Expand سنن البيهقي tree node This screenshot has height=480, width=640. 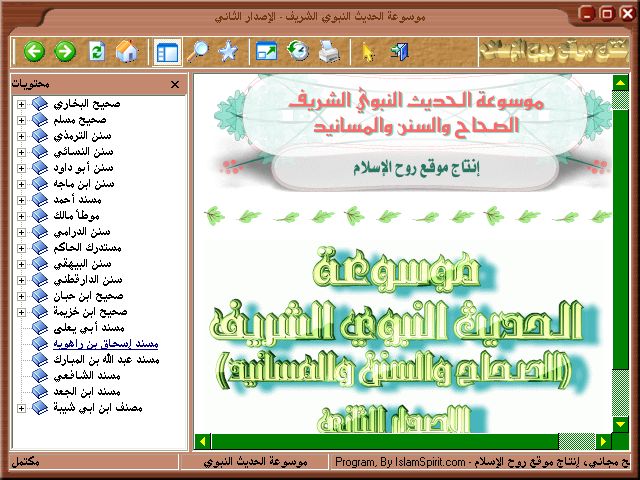click(21, 264)
